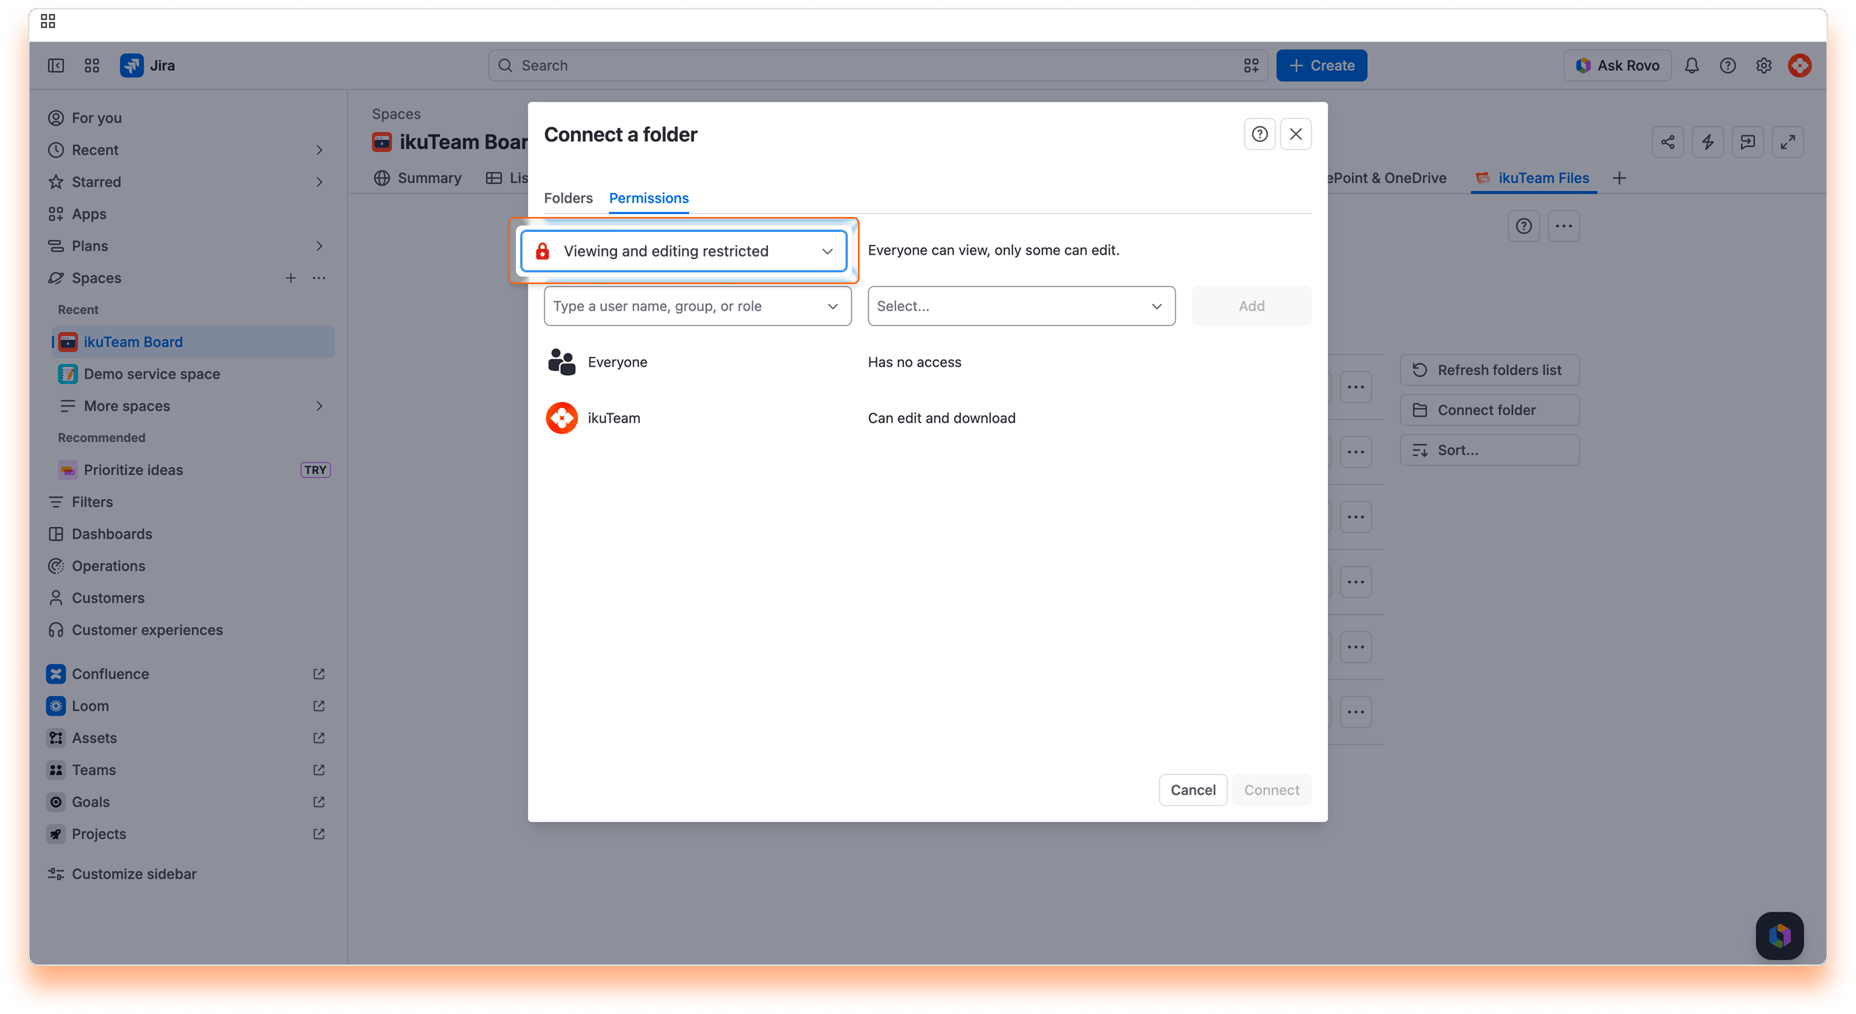
Task: Open Demo service space
Action: (x=192, y=374)
